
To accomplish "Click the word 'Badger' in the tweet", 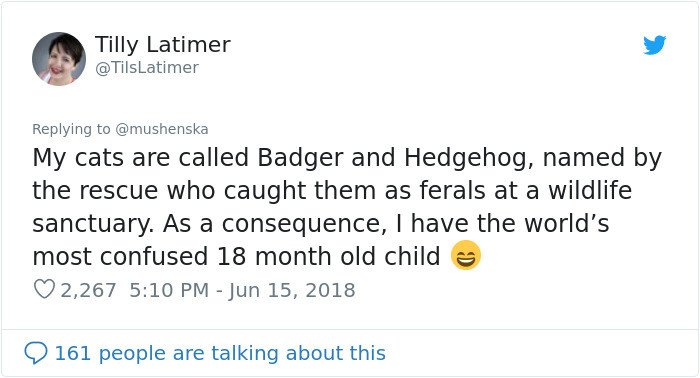I will 300,158.
